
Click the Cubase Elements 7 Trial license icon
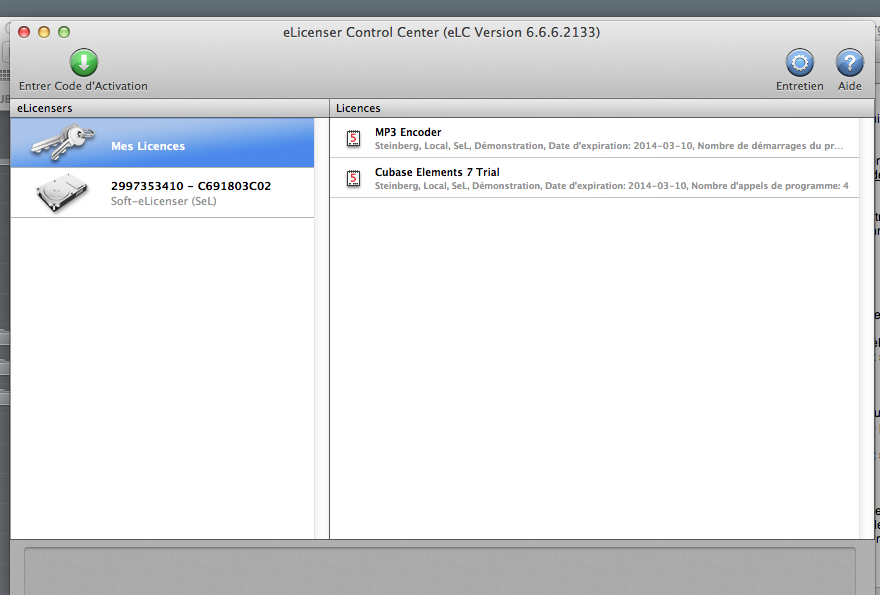coord(354,178)
